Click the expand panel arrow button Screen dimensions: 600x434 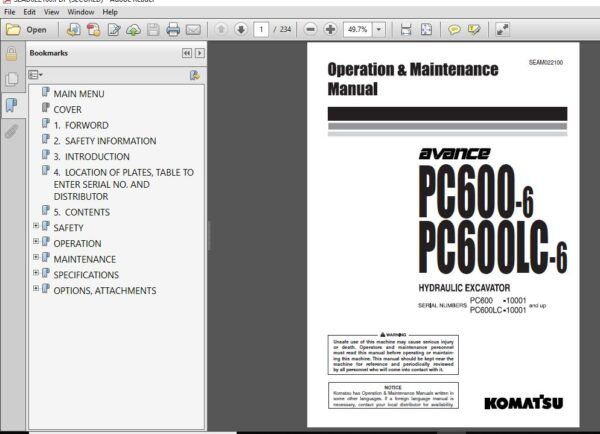[200, 53]
